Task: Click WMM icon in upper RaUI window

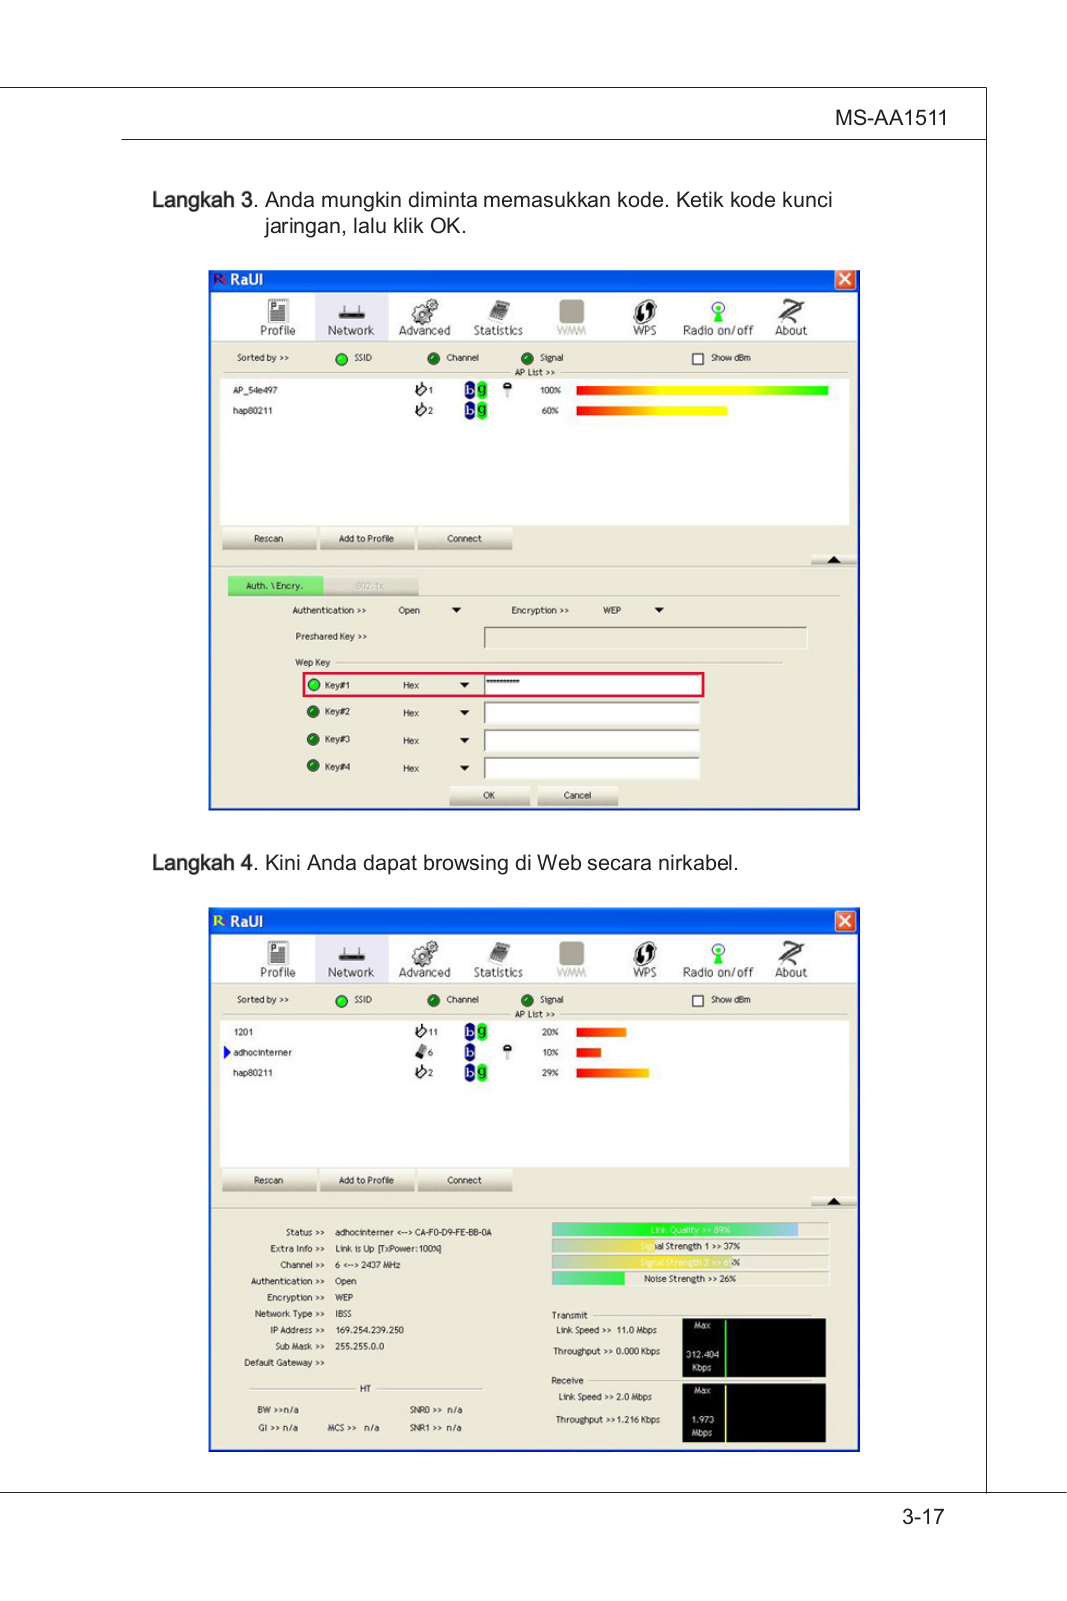Action: pyautogui.click(x=571, y=317)
